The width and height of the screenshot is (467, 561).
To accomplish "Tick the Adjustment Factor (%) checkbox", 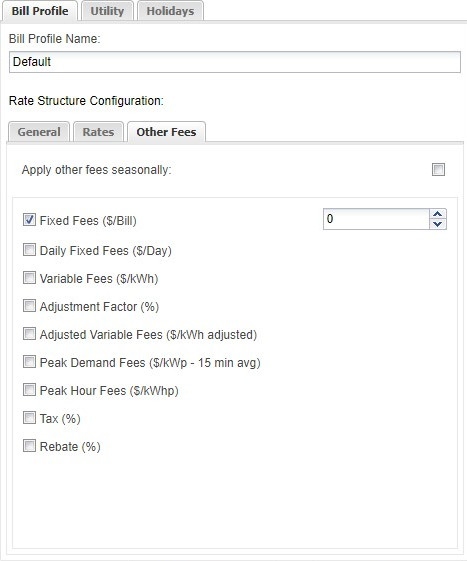I will (x=29, y=306).
